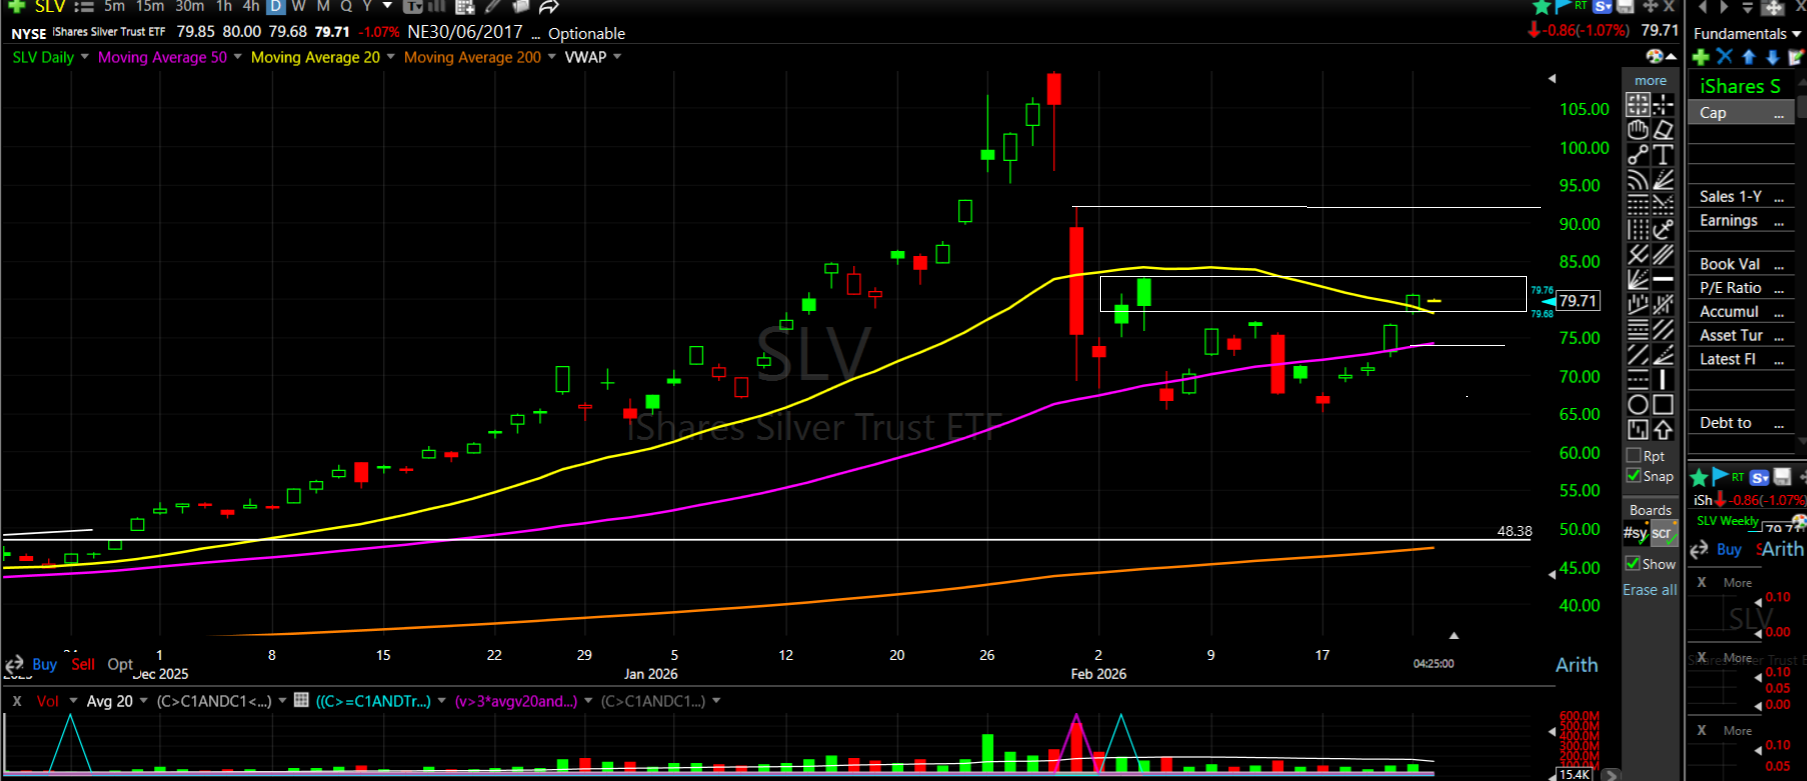Select the Fibonacci arcs tool
The image size is (1807, 781).
[1637, 180]
